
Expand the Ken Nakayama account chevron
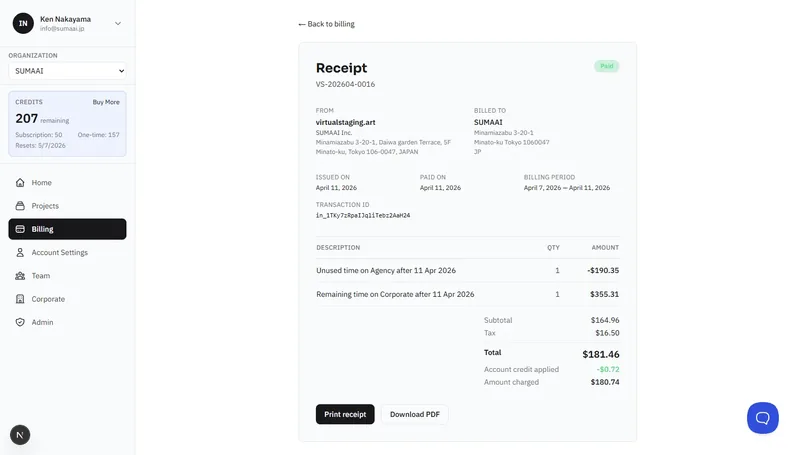click(118, 23)
